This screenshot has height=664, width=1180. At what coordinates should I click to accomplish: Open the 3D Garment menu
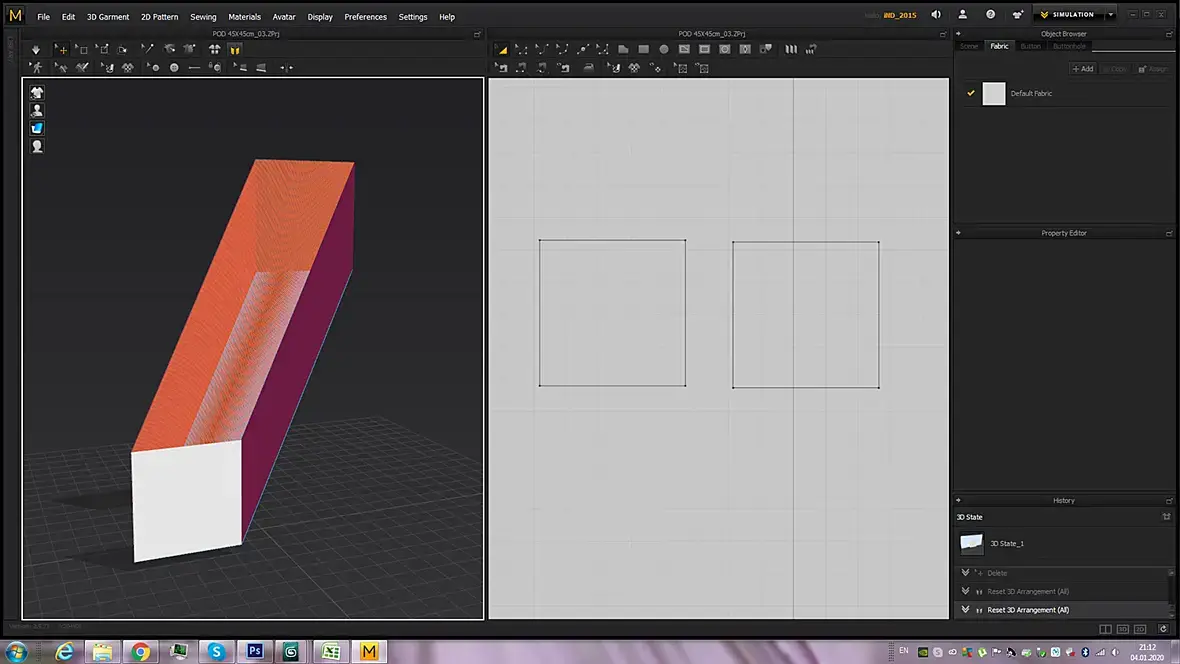(108, 17)
